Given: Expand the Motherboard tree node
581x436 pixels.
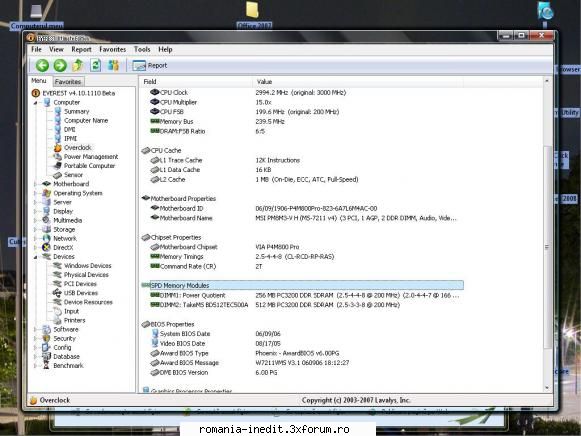Looking at the screenshot, I should click(x=36, y=184).
